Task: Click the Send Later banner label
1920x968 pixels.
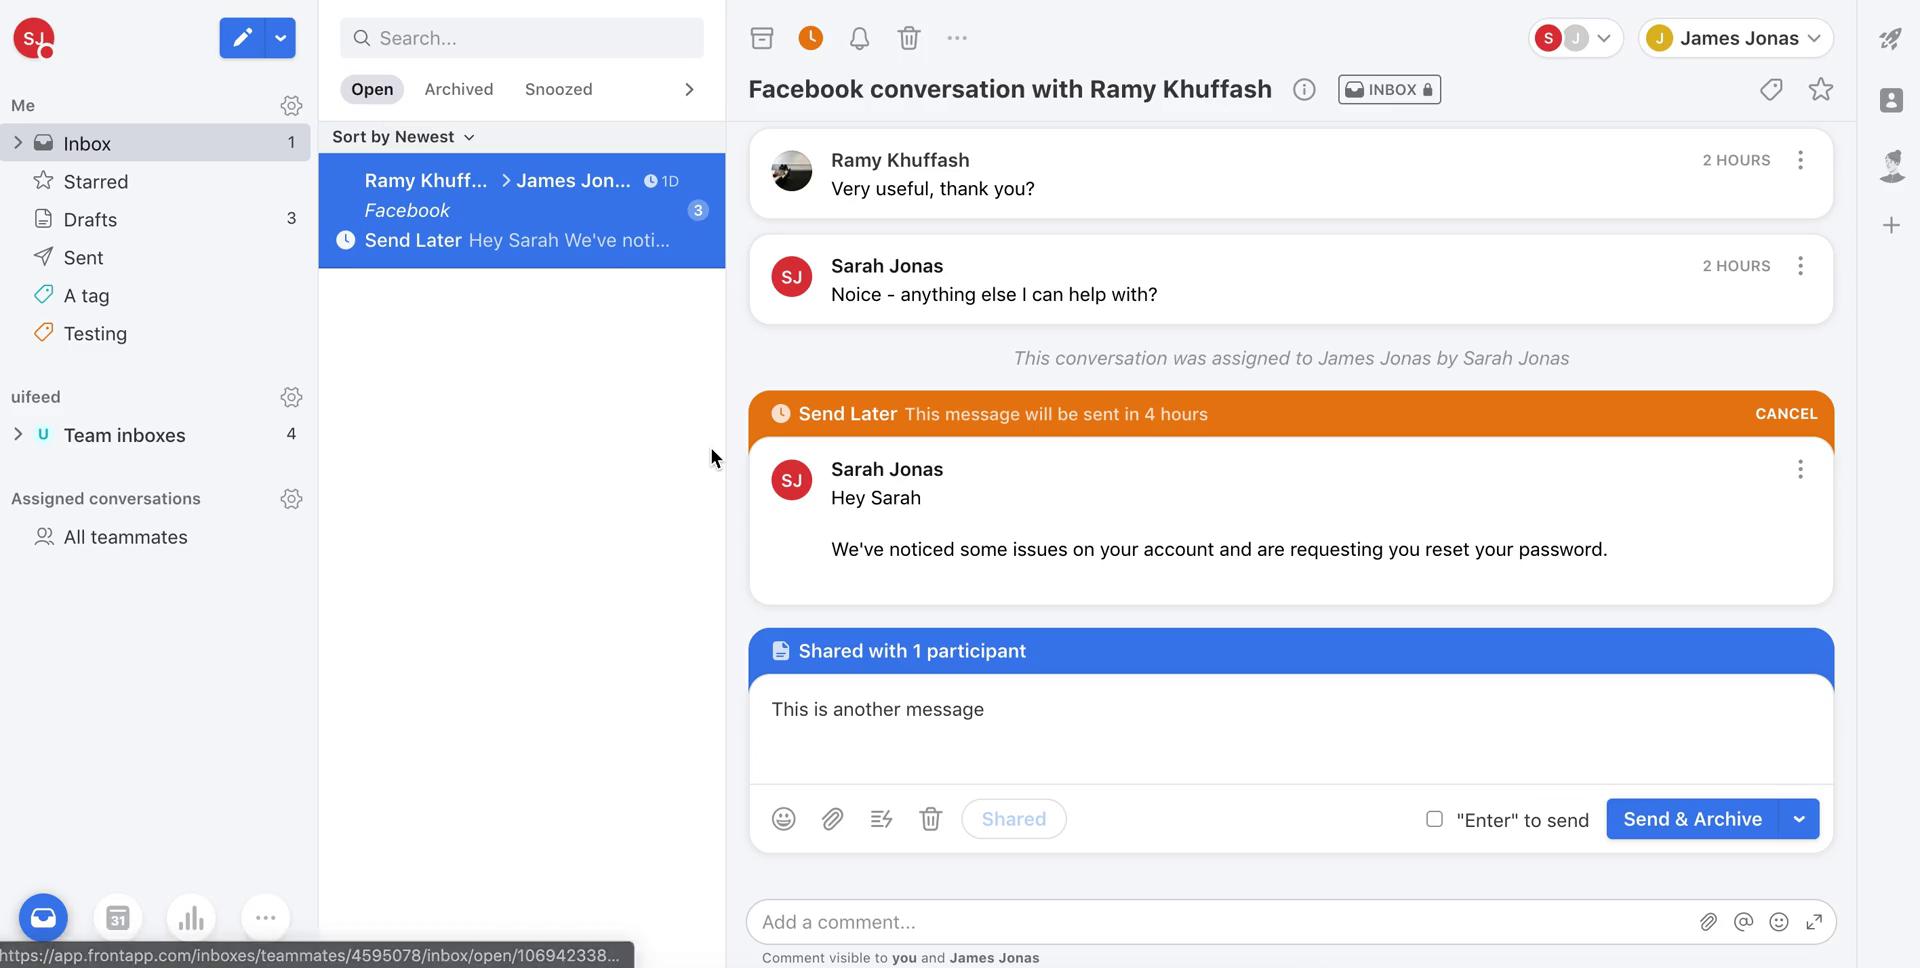Action: click(847, 414)
